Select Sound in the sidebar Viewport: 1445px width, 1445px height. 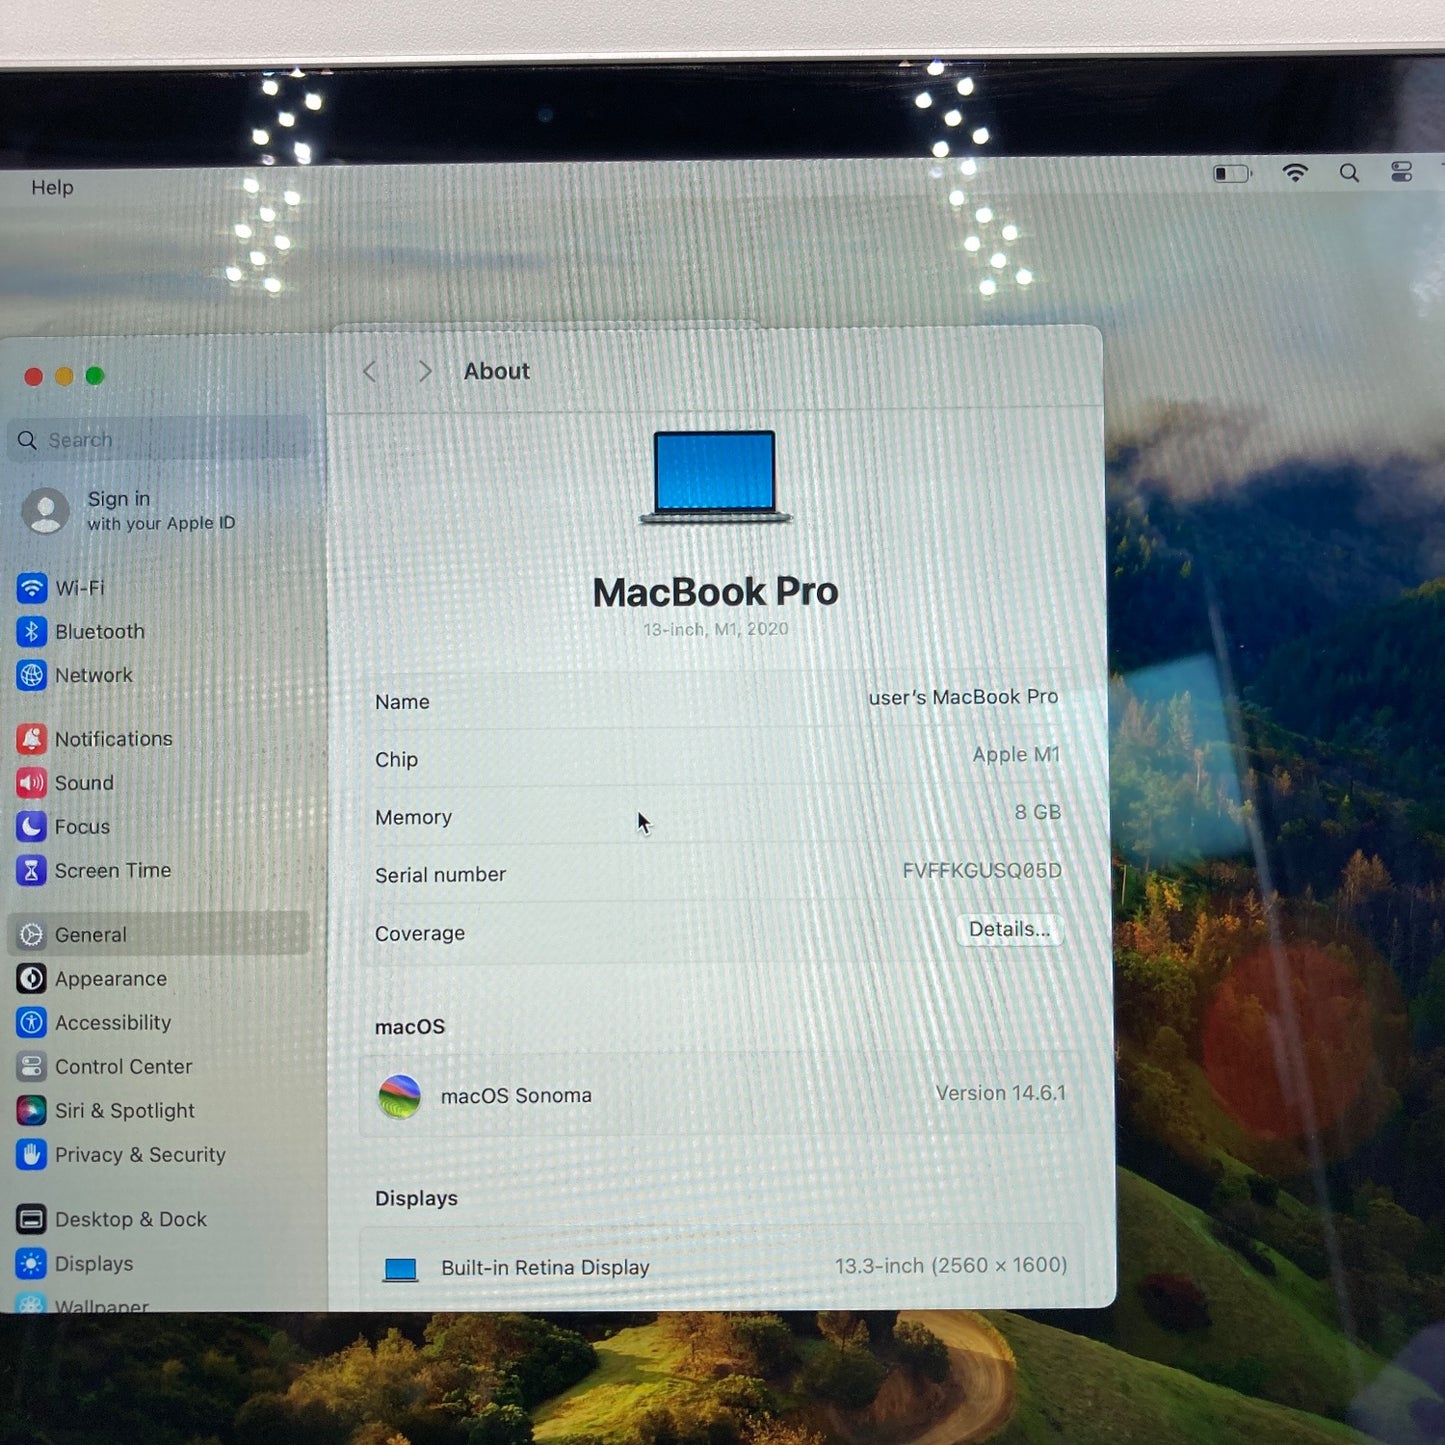pyautogui.click(x=83, y=783)
